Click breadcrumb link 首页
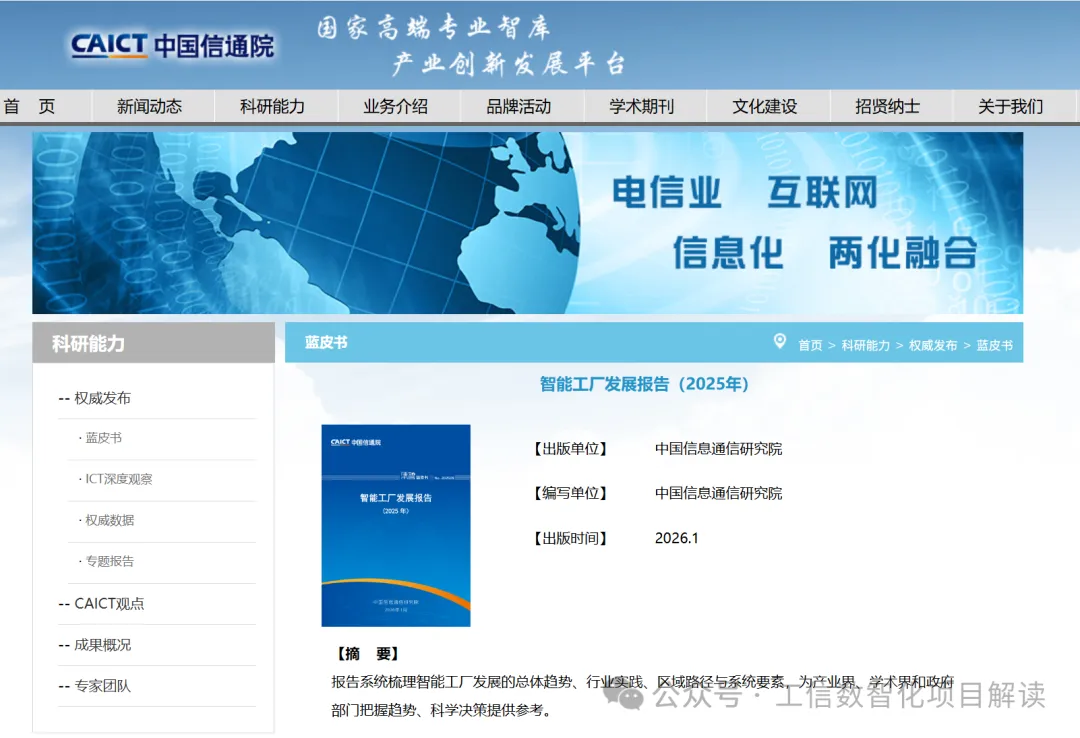1080x738 pixels. (x=810, y=345)
